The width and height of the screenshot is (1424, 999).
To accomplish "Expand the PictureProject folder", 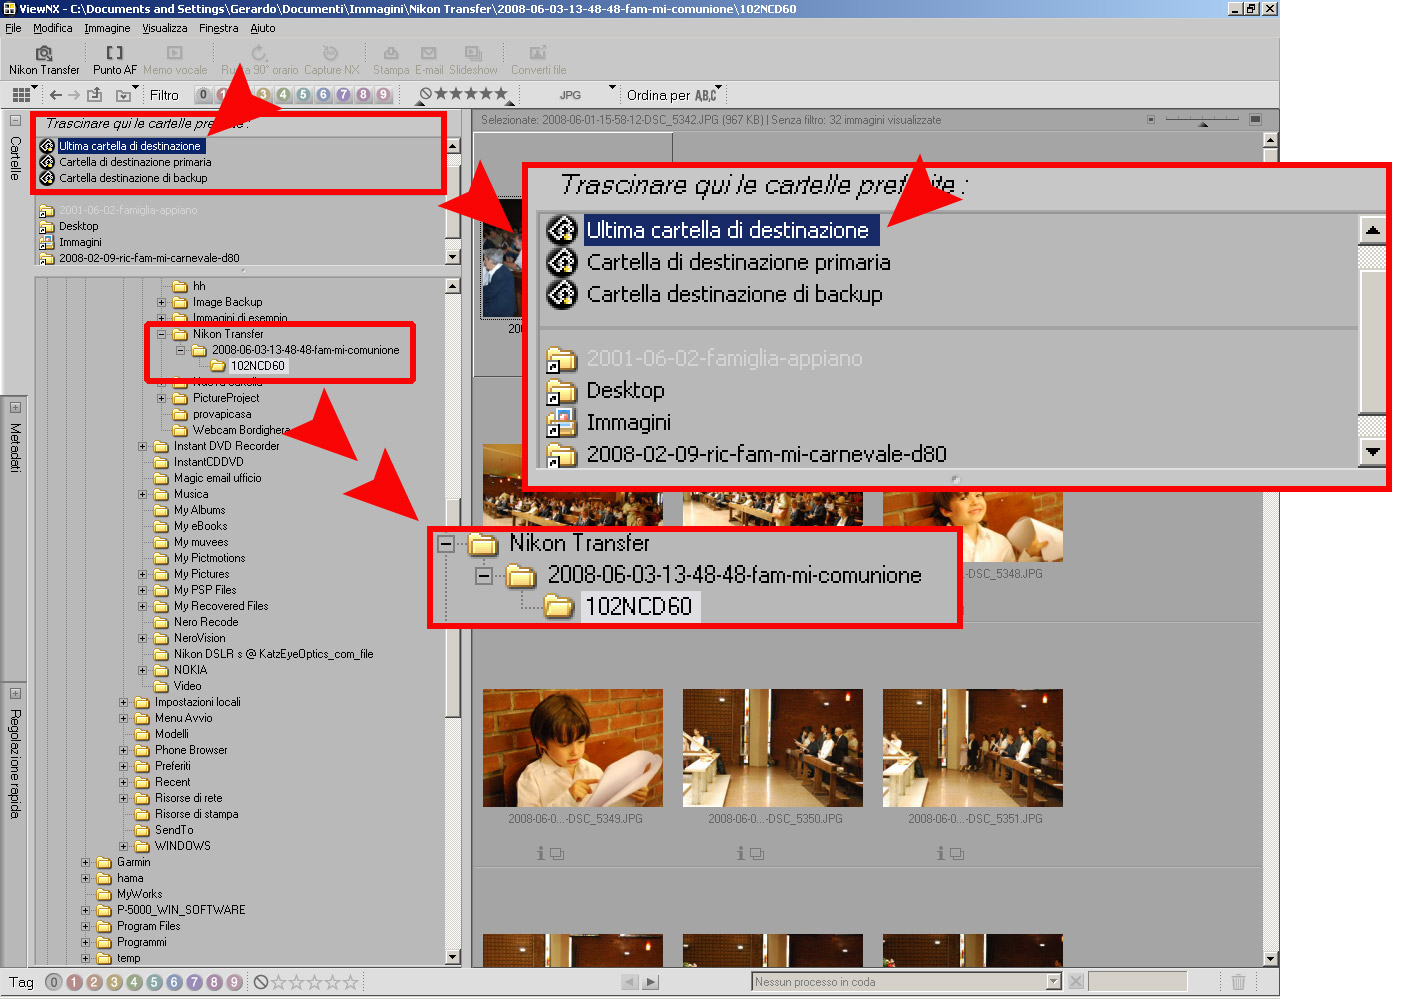I will click(162, 398).
